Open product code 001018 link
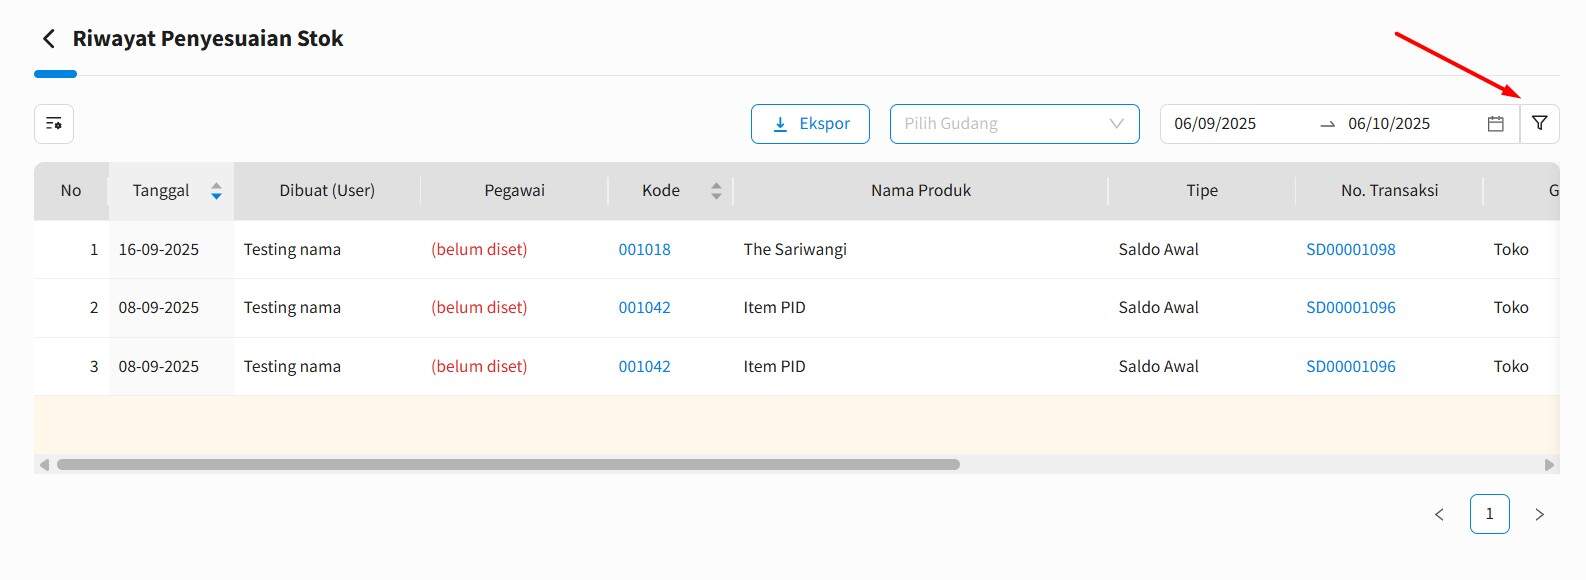The image size is (1586, 580). (644, 250)
